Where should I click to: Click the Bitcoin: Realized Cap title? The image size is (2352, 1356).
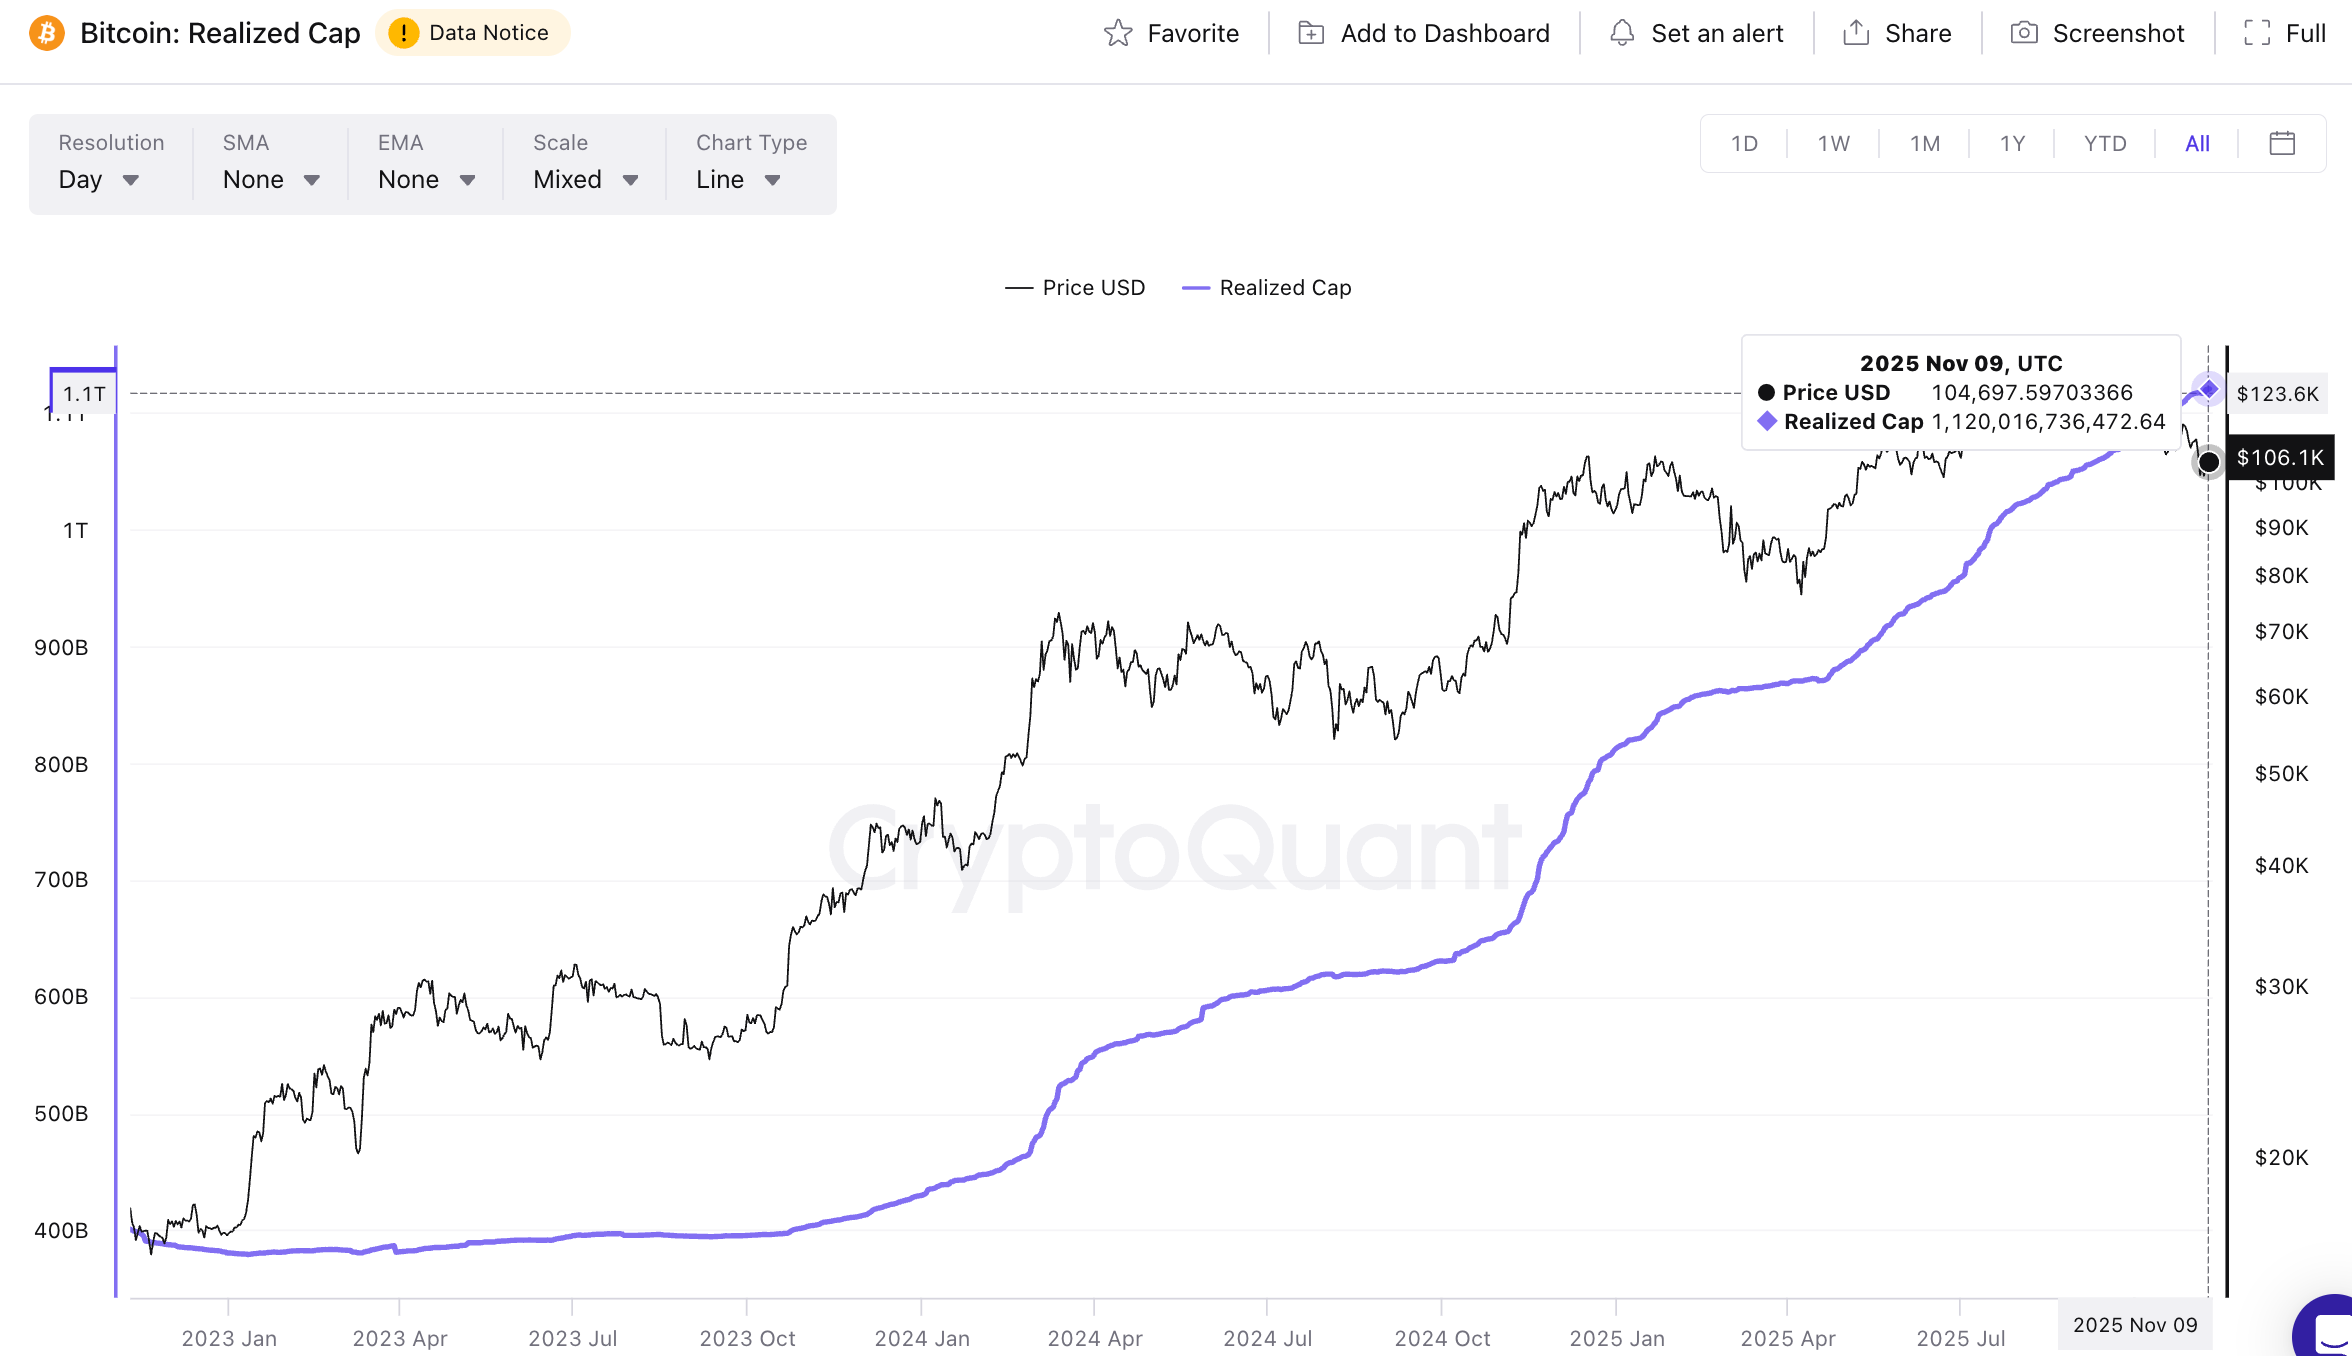(220, 32)
